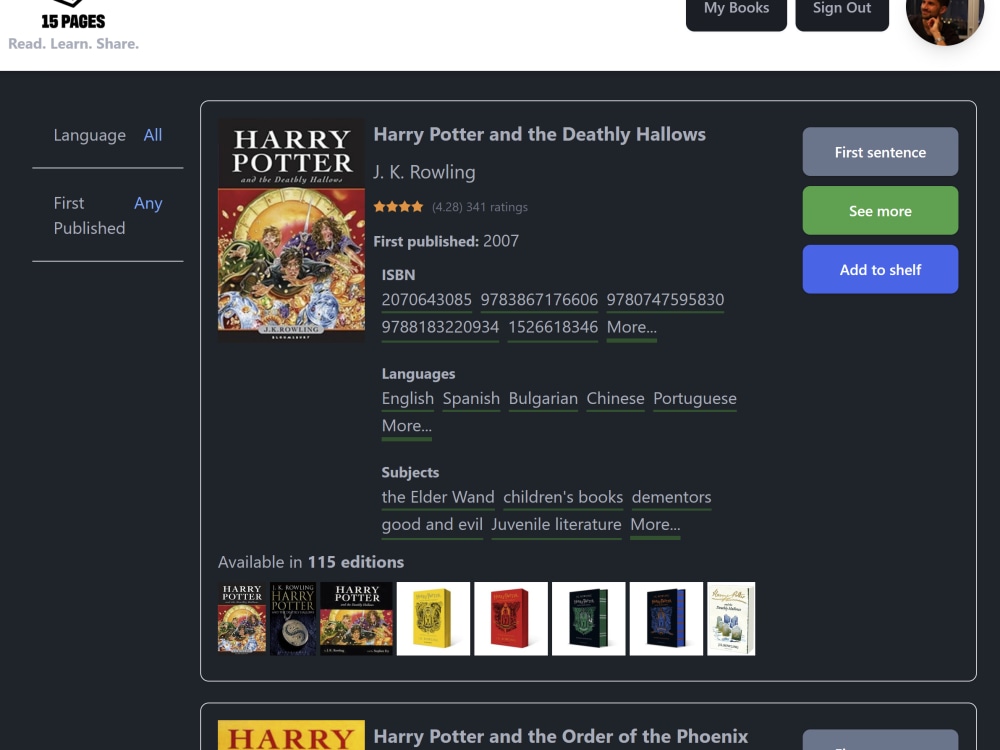
Task: Click the 115 editions text
Action: (x=356, y=562)
